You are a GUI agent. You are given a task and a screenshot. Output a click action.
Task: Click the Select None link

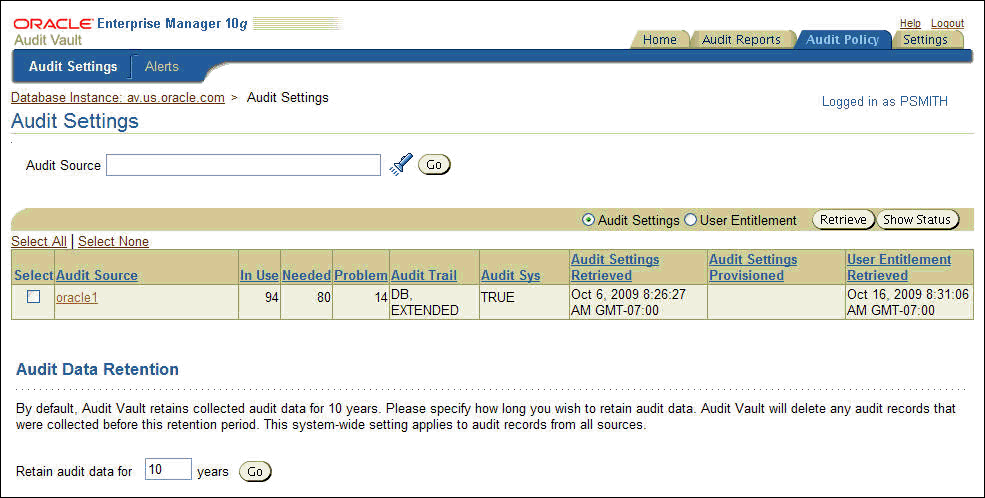tap(113, 241)
